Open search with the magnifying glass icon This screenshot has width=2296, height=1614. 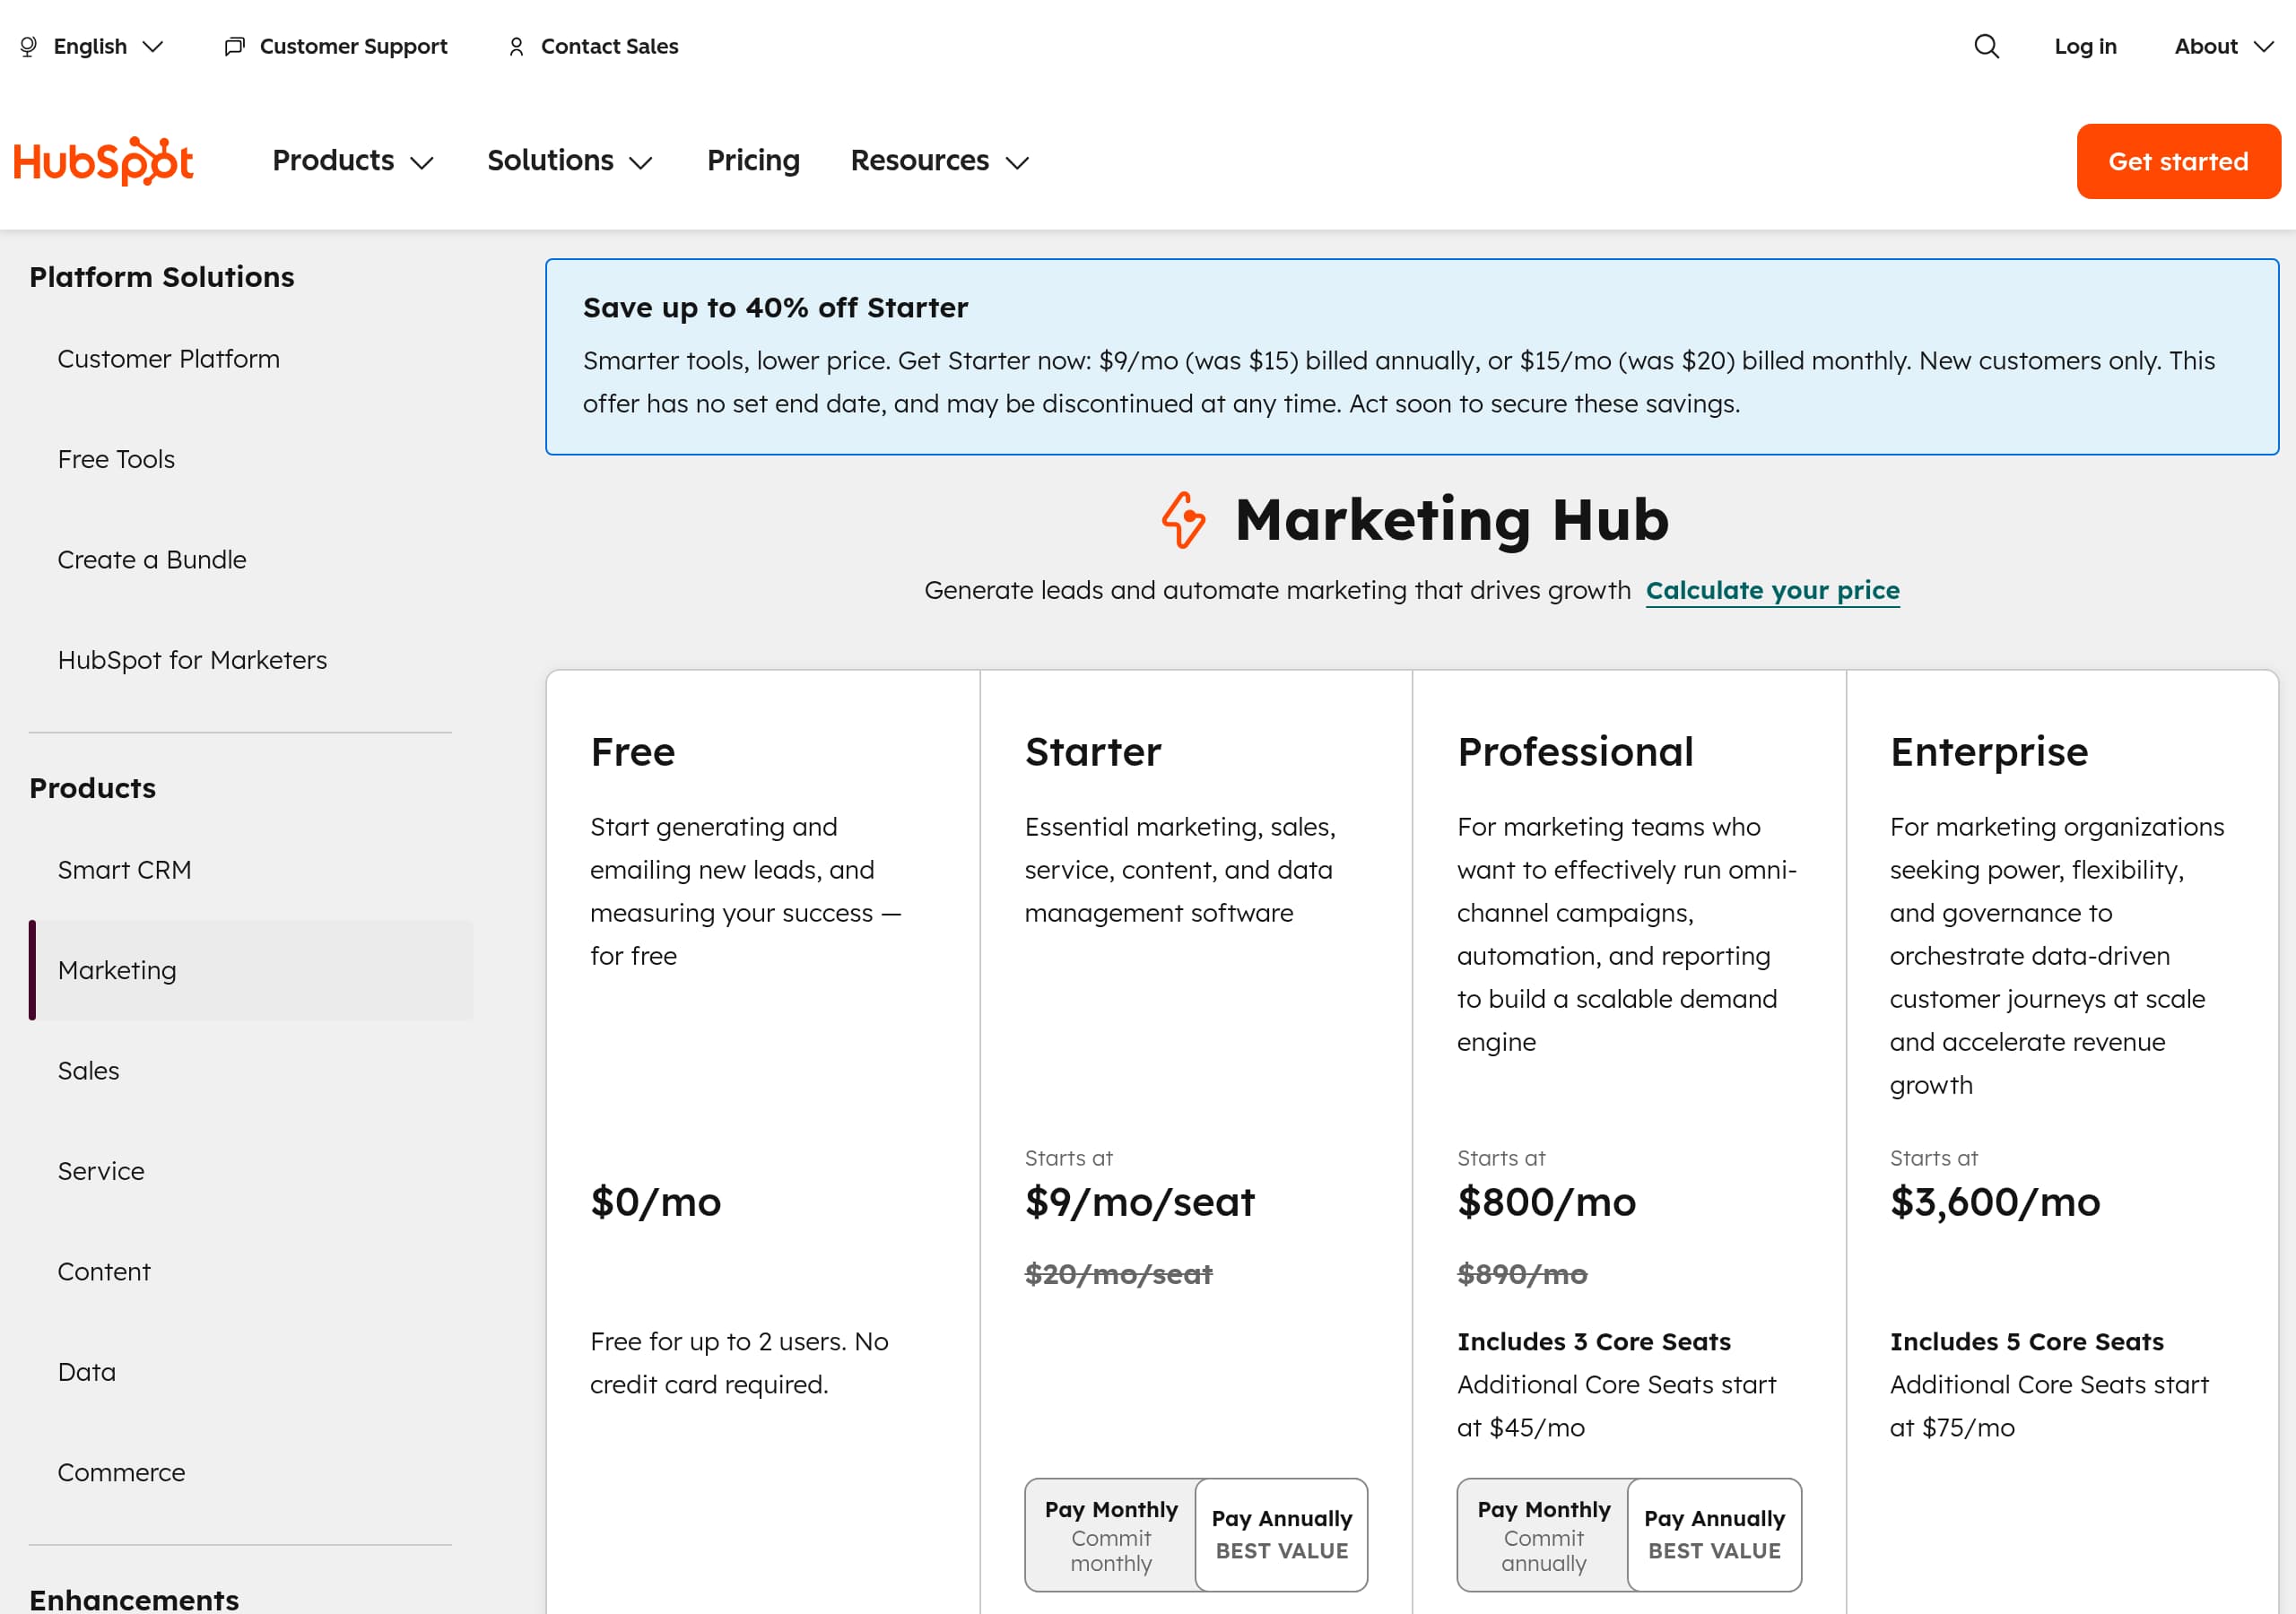click(x=1986, y=46)
